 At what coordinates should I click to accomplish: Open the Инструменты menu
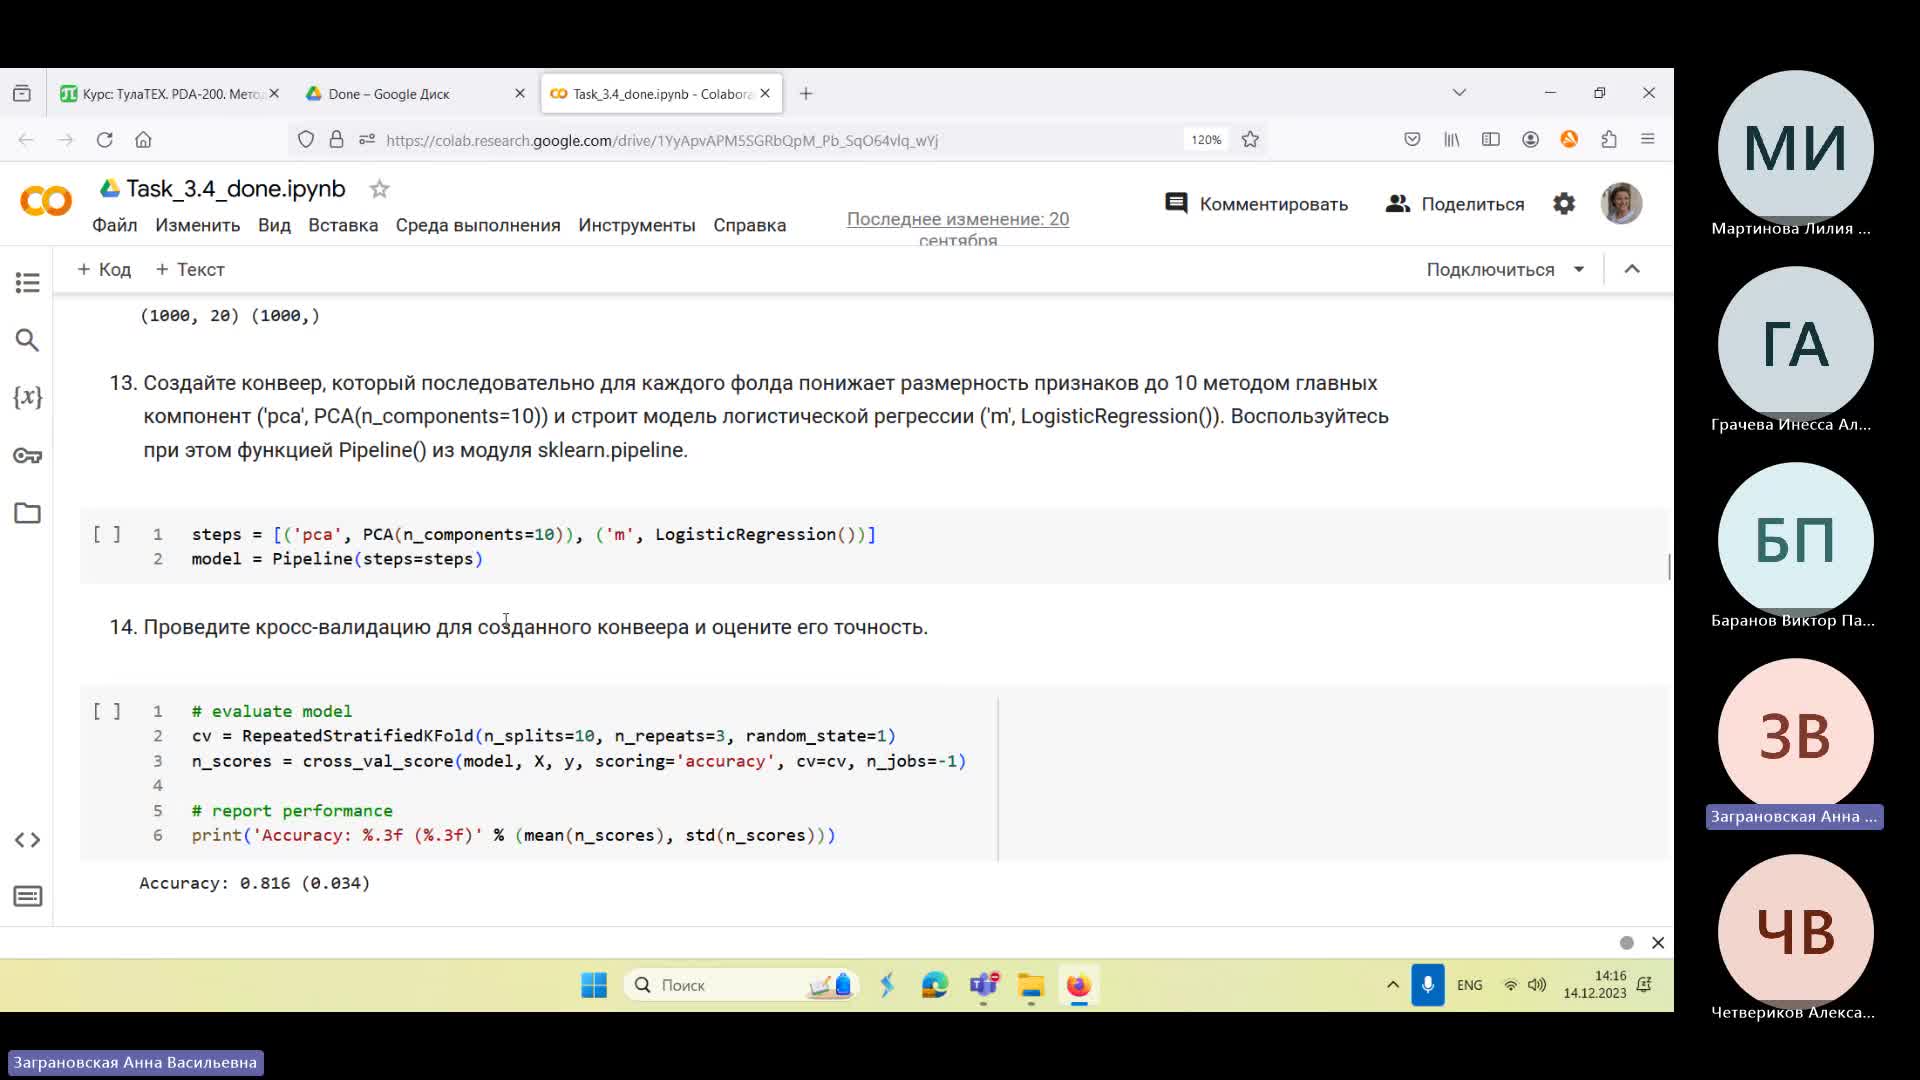click(x=637, y=225)
